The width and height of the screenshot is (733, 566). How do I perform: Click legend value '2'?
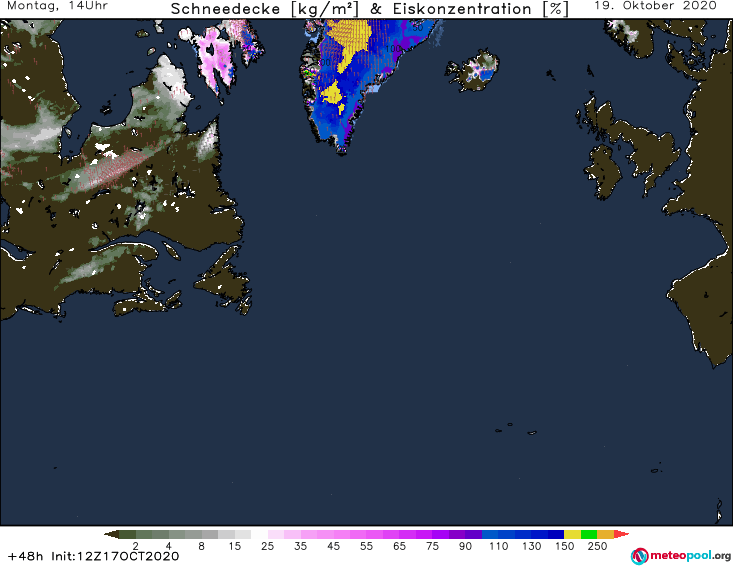136,546
